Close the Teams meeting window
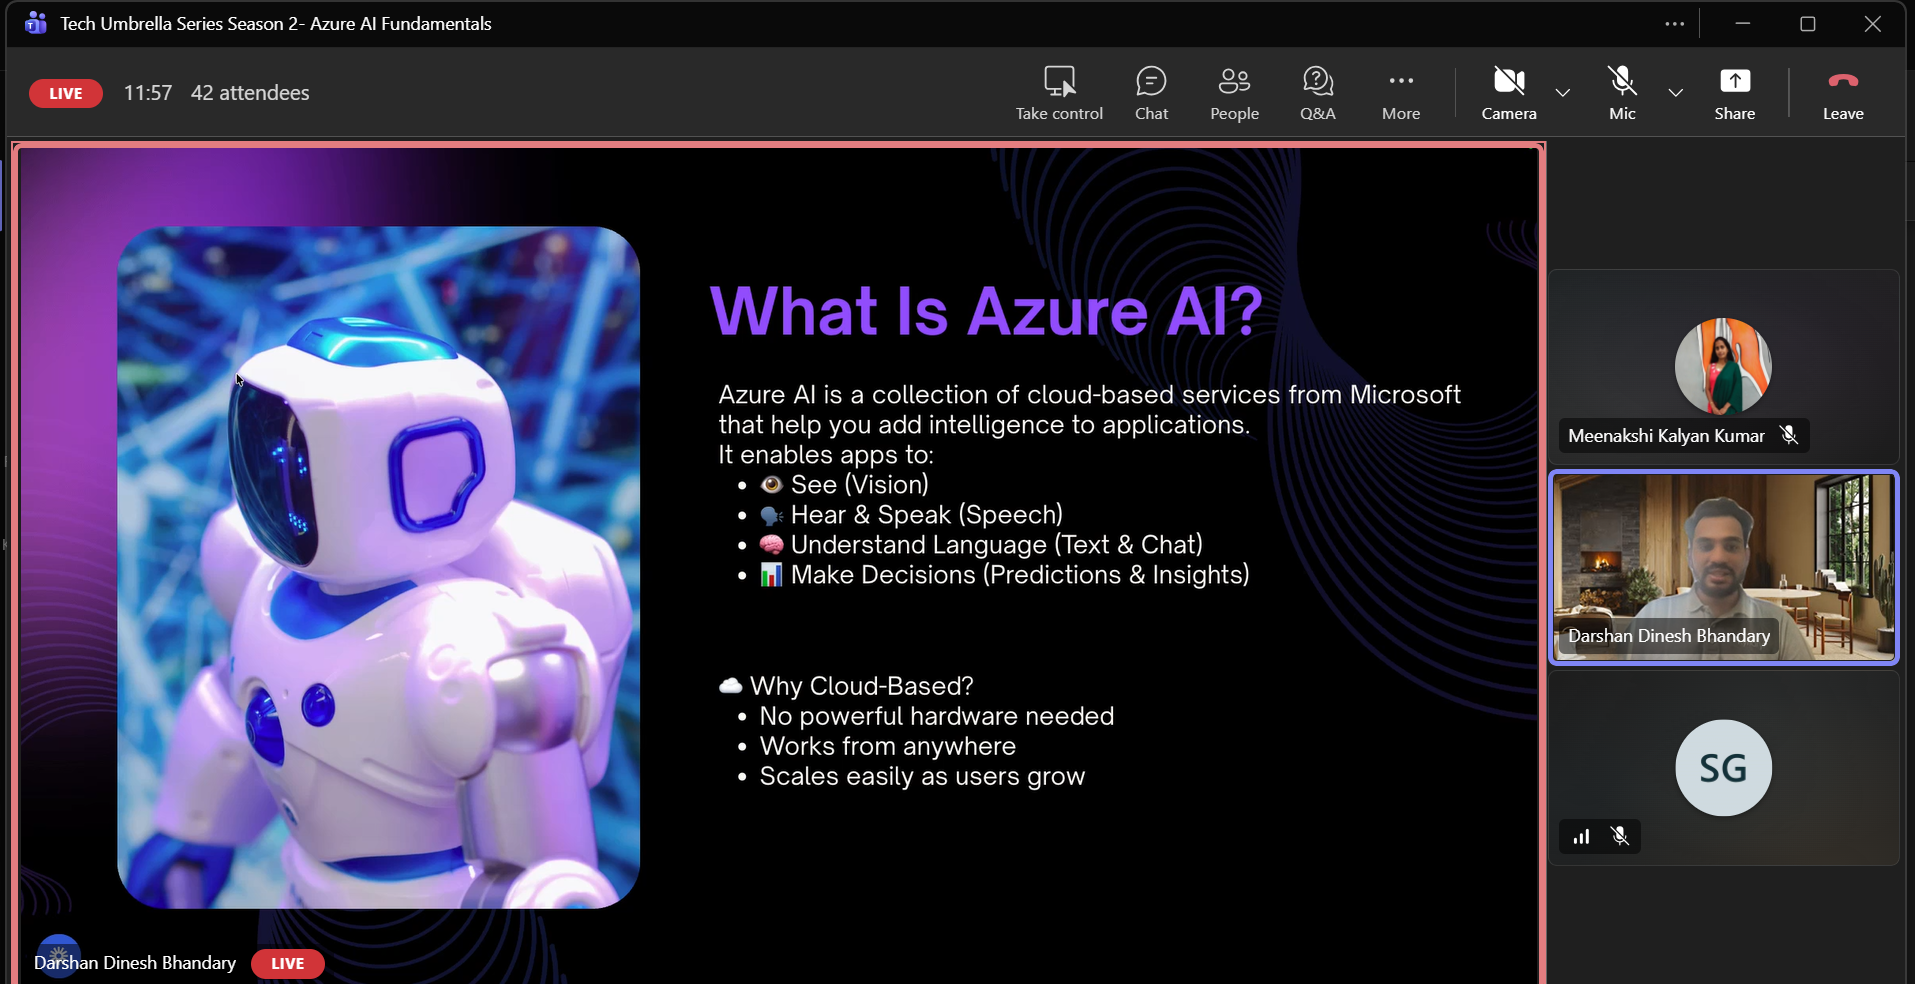This screenshot has width=1915, height=984. [x=1873, y=24]
